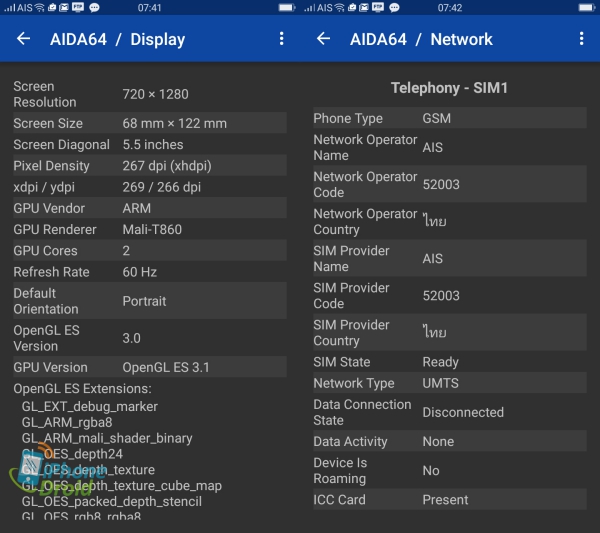Screen dimensions: 600x533
Task: Select GL_ARM_mali_shader_binary extension
Action: point(107,438)
